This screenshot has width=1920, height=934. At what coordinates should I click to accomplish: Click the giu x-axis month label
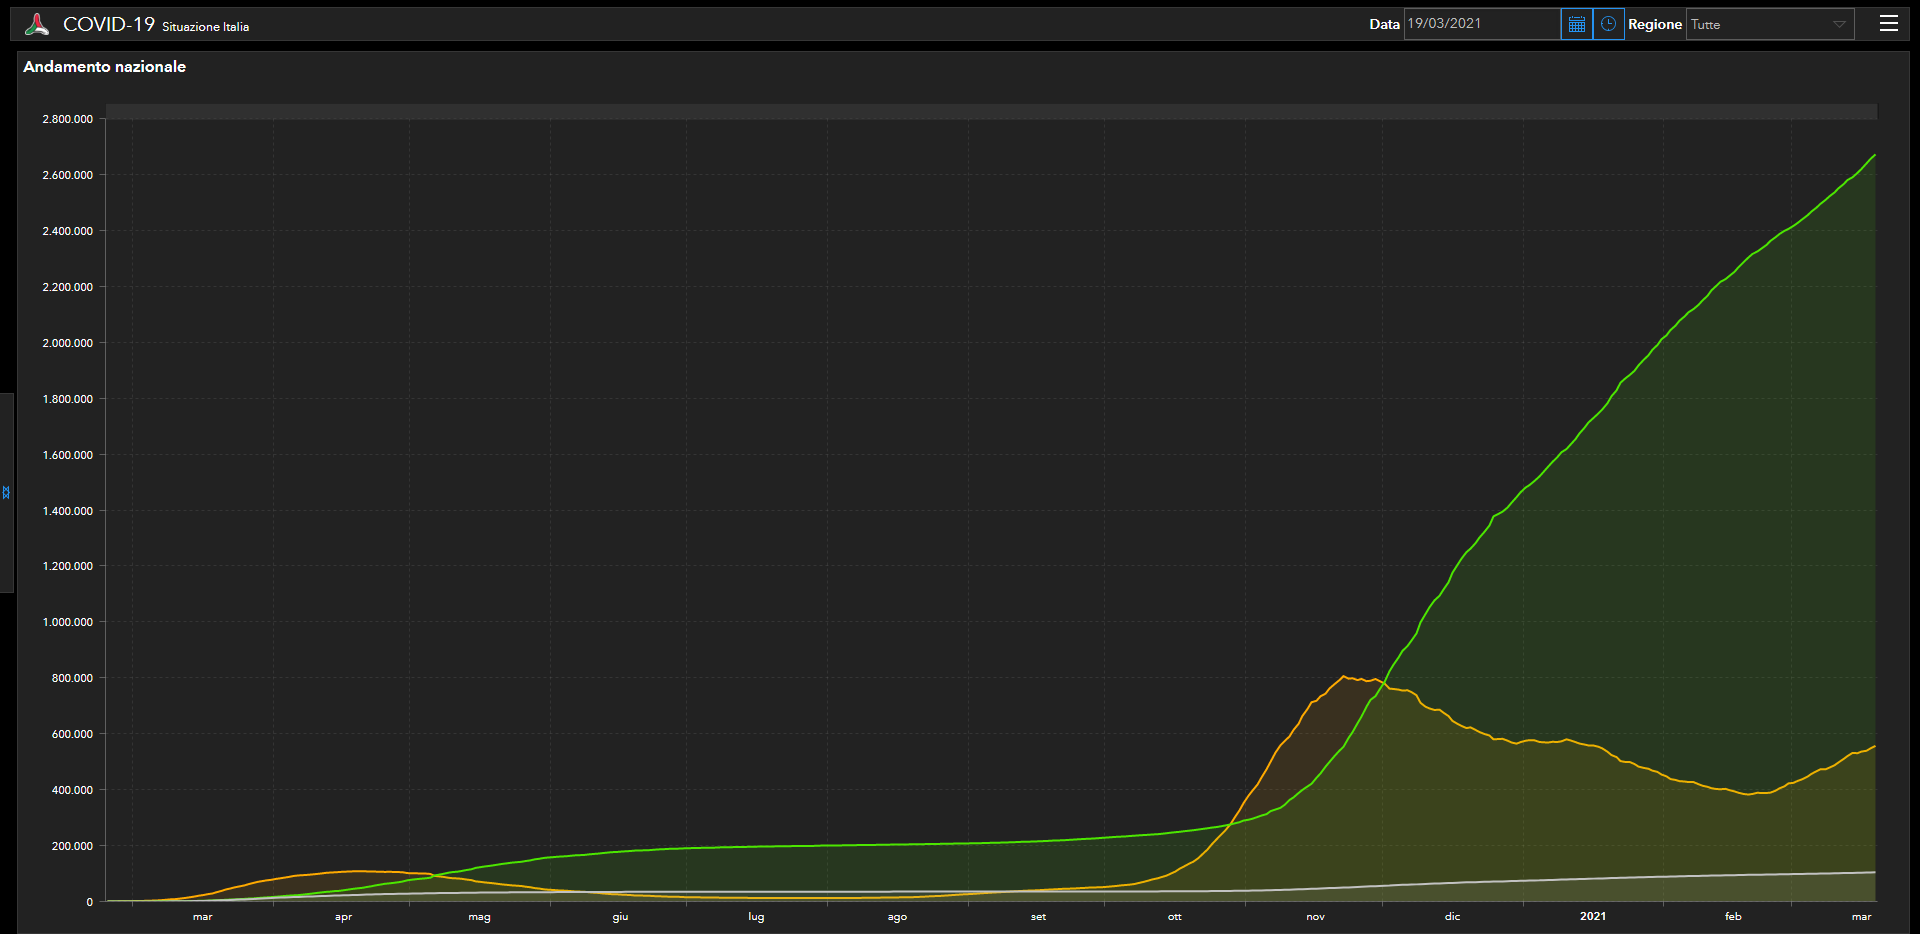click(x=620, y=917)
